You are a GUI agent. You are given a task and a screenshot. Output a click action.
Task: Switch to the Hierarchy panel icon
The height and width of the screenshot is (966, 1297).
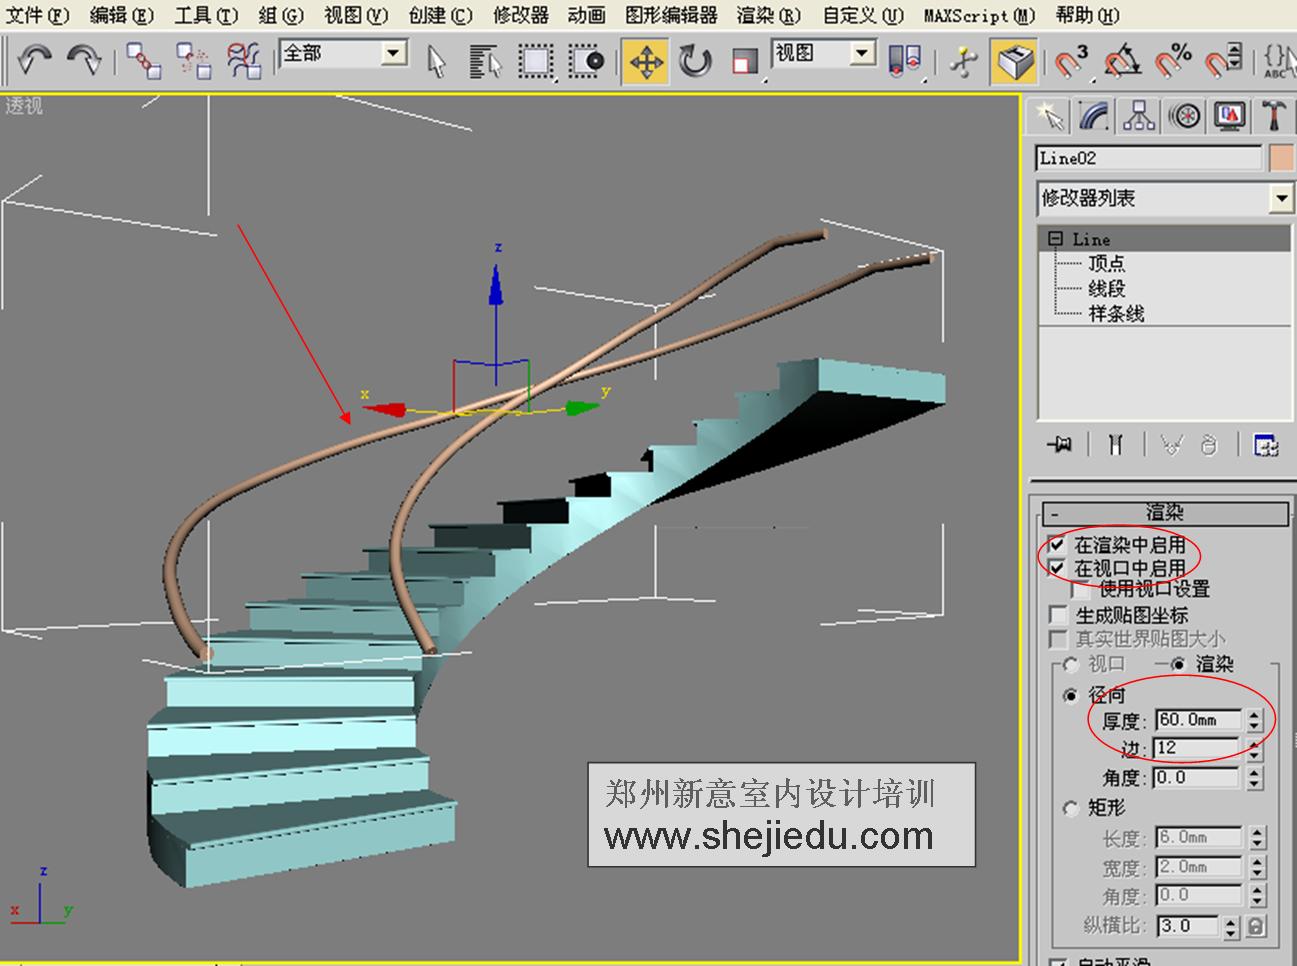pyautogui.click(x=1139, y=115)
